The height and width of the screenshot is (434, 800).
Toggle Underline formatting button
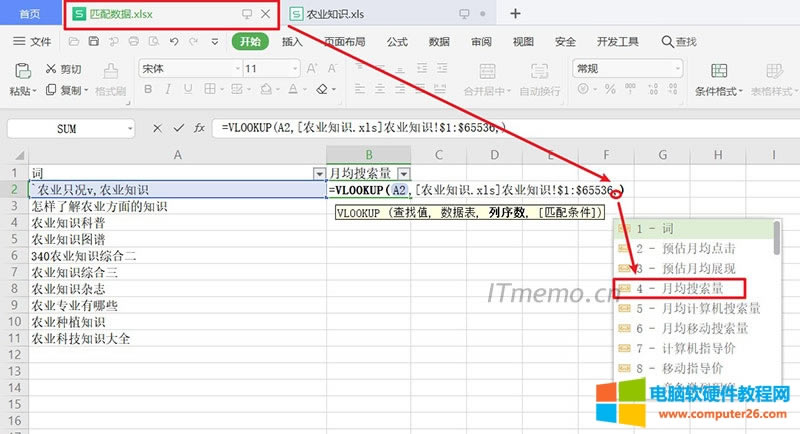[x=190, y=90]
